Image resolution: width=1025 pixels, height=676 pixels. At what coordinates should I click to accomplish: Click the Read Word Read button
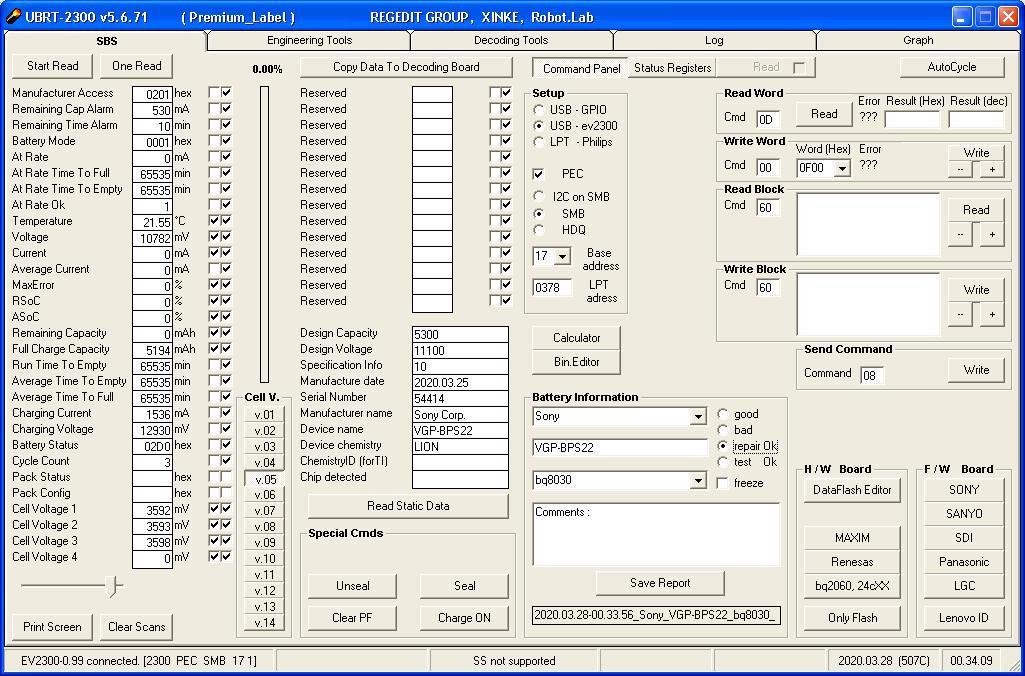click(824, 114)
